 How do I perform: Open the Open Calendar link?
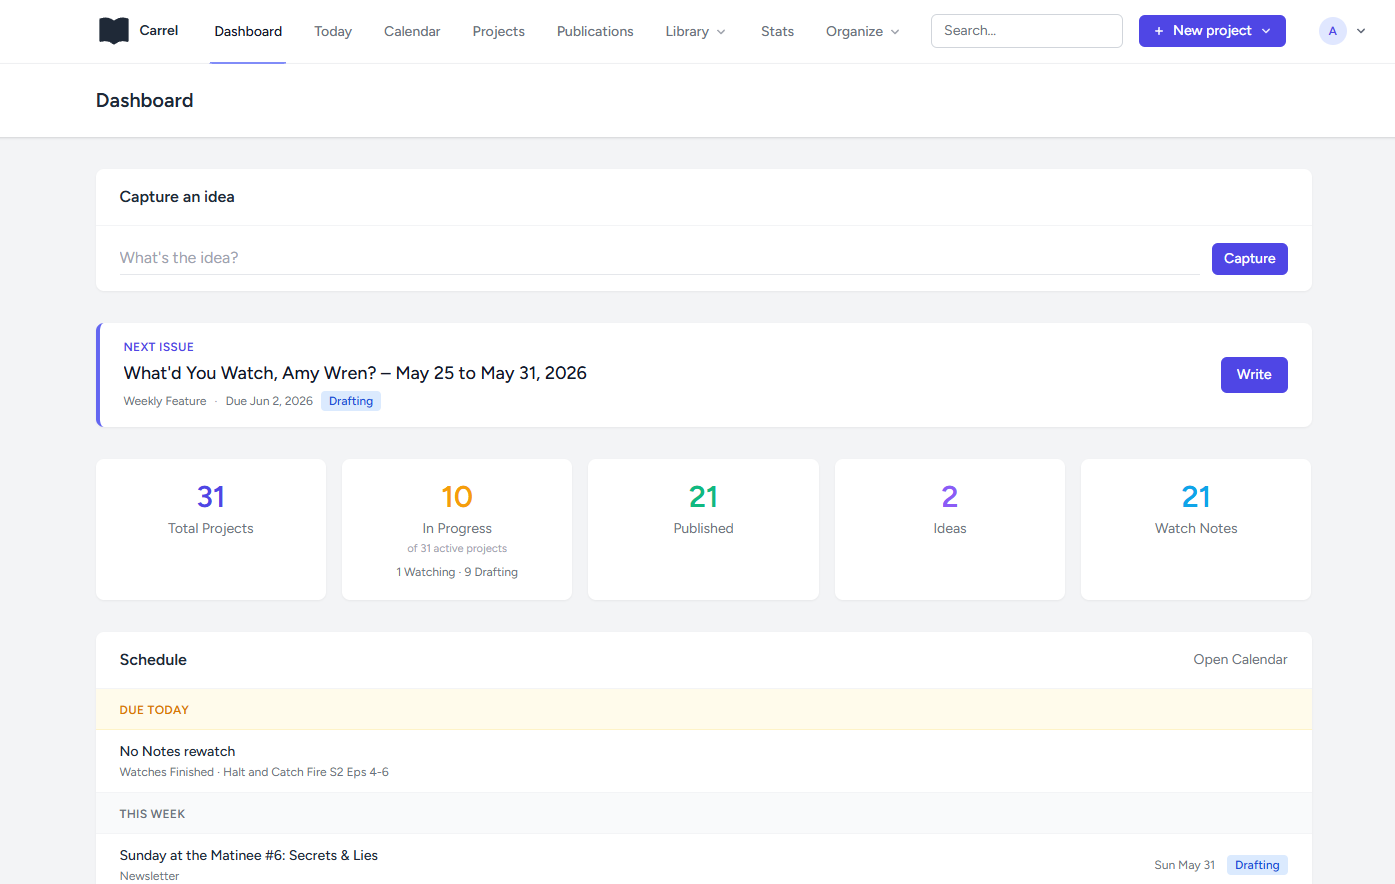tap(1240, 660)
